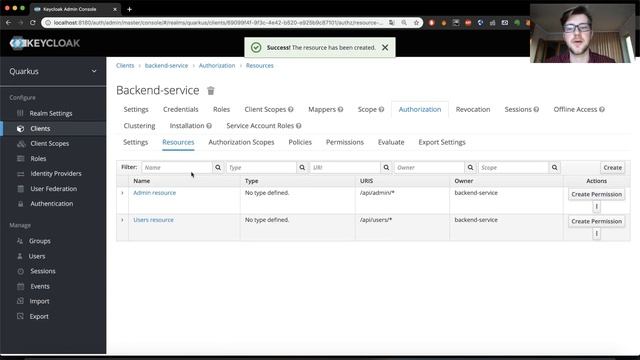Open Groups in the sidebar
Image resolution: width=640 pixels, height=360 pixels.
point(40,241)
